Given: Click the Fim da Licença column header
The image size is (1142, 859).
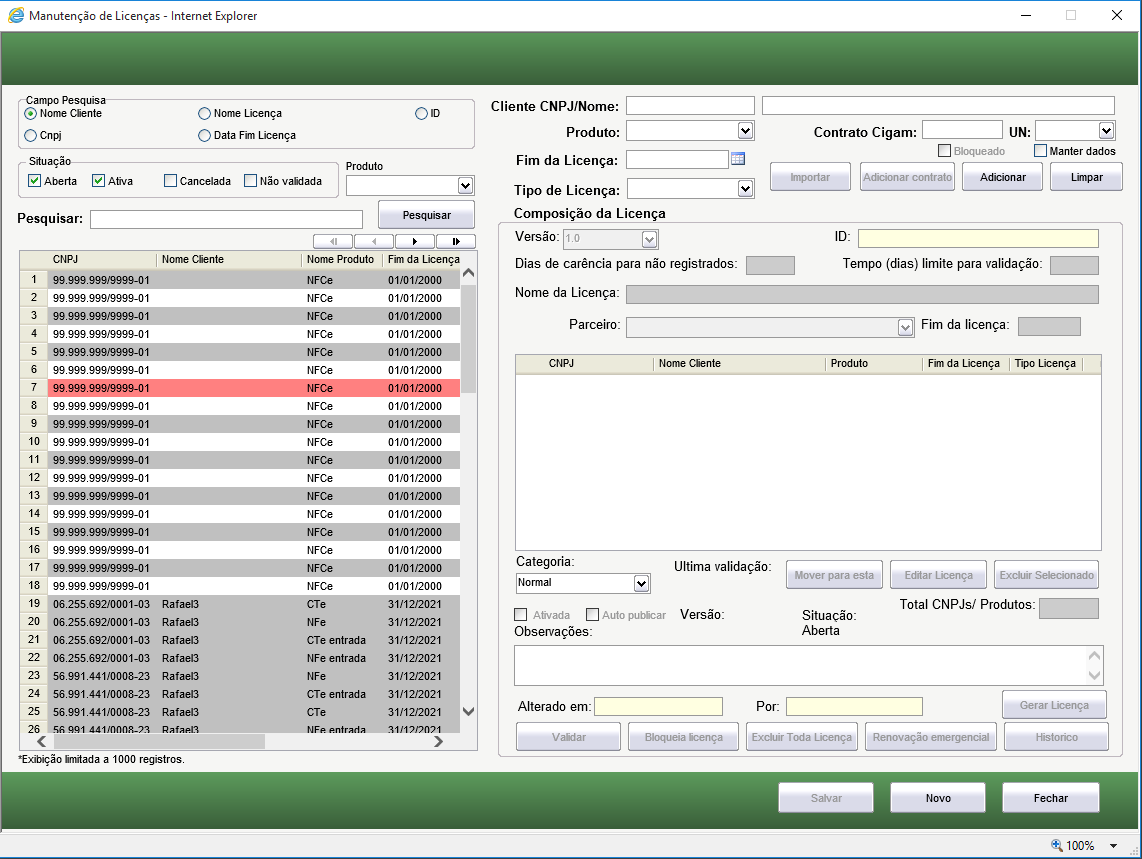Looking at the screenshot, I should coord(423,260).
